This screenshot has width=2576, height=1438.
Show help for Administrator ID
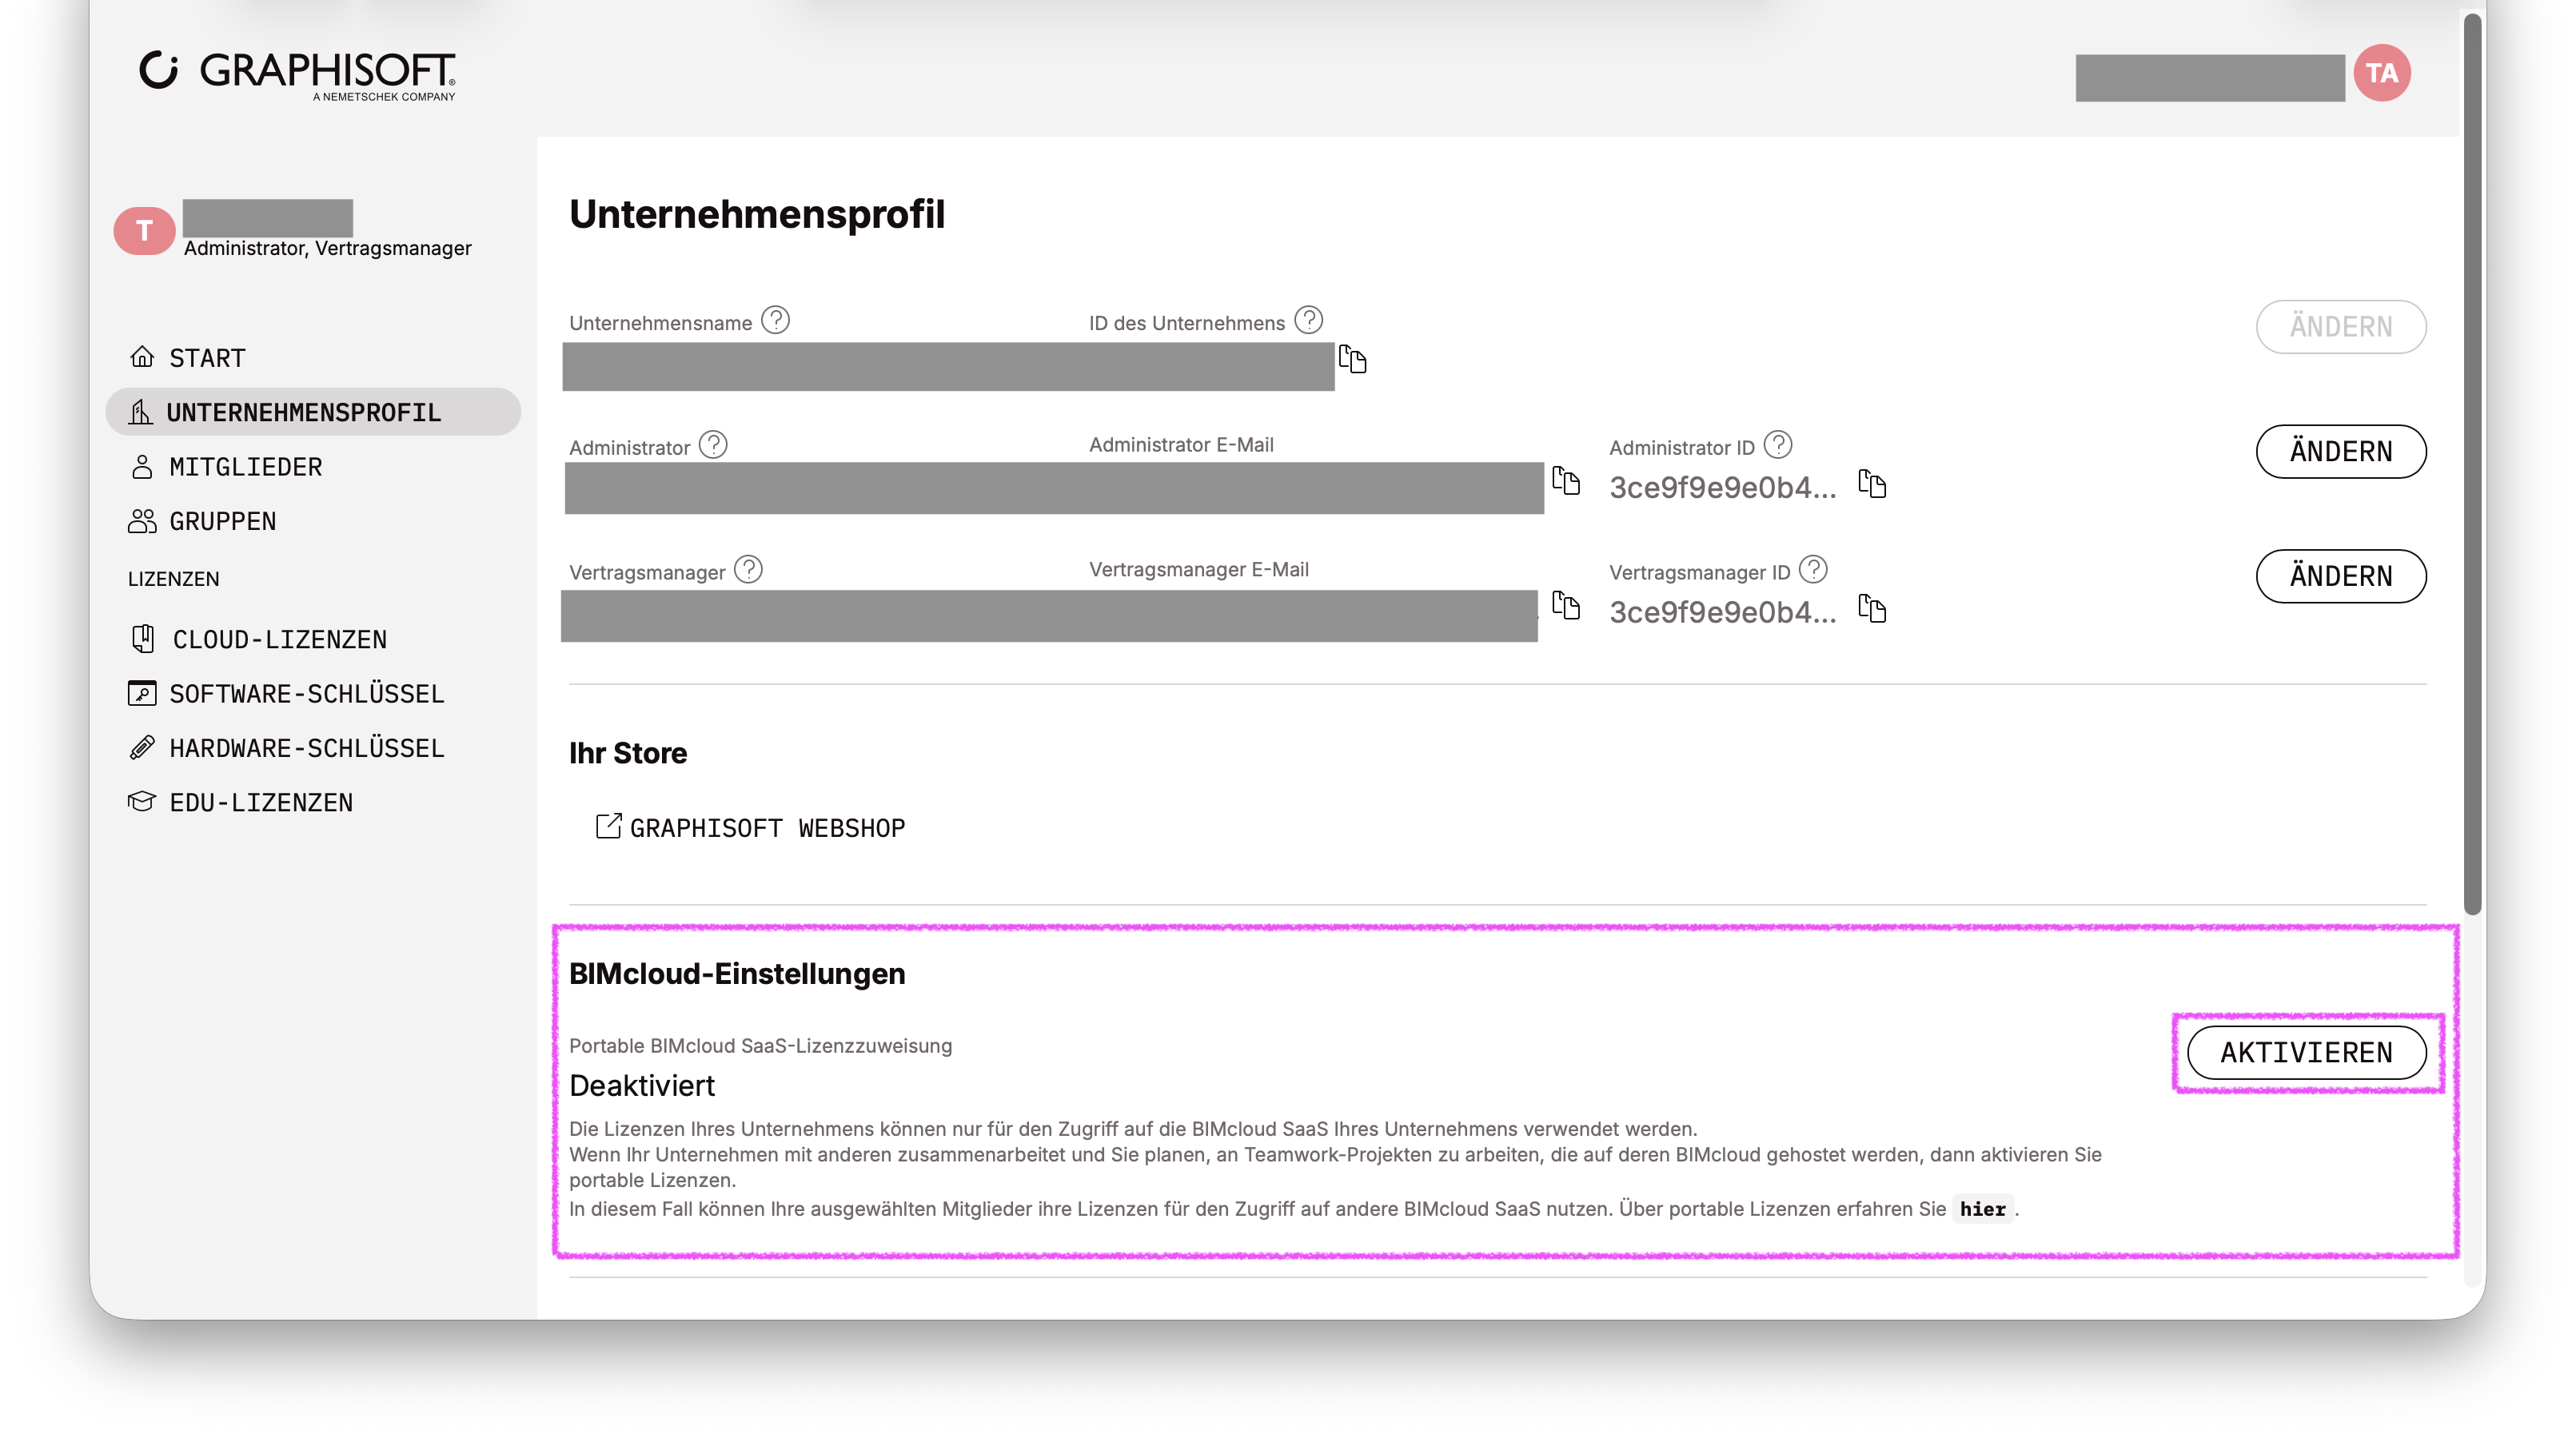pyautogui.click(x=1778, y=444)
